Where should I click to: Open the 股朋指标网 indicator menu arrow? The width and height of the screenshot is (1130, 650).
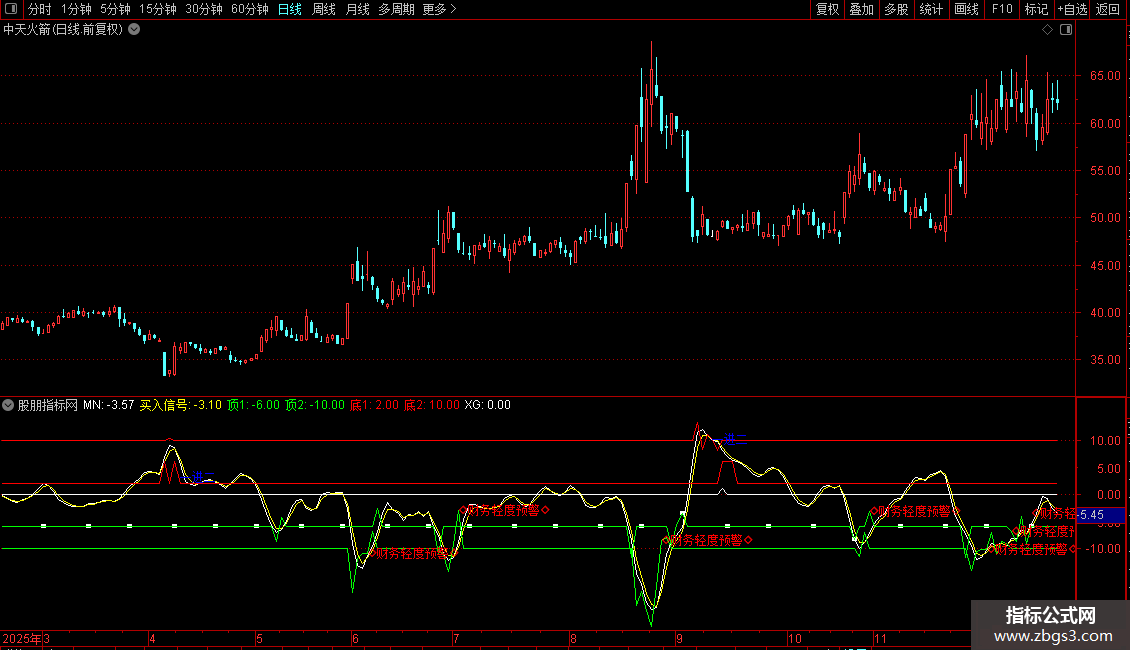(8, 405)
